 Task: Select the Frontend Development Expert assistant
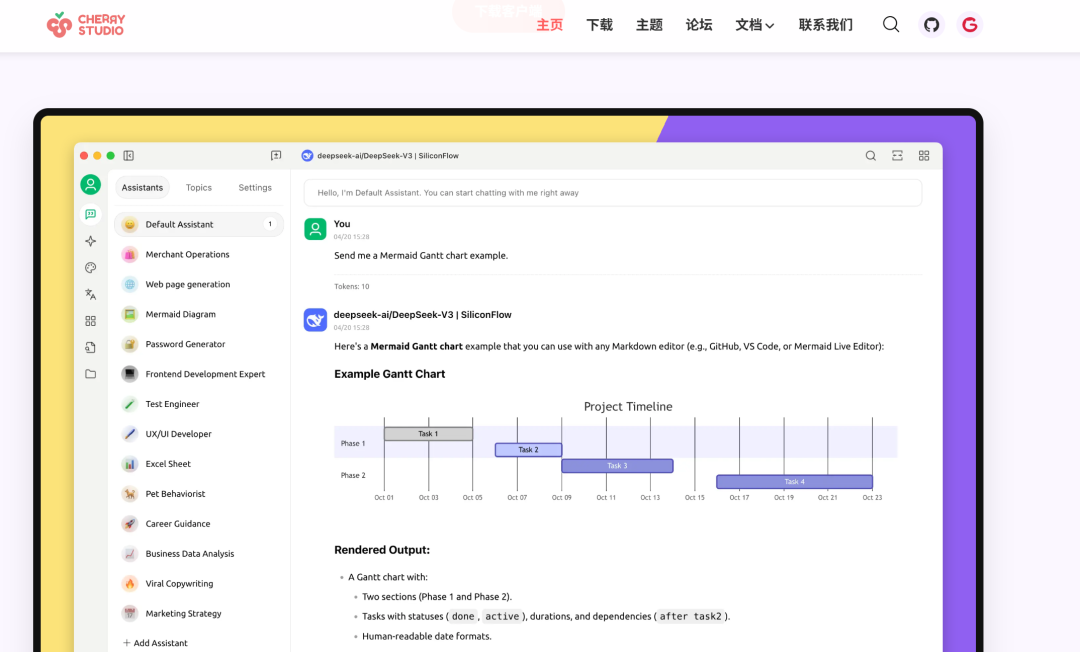199,374
